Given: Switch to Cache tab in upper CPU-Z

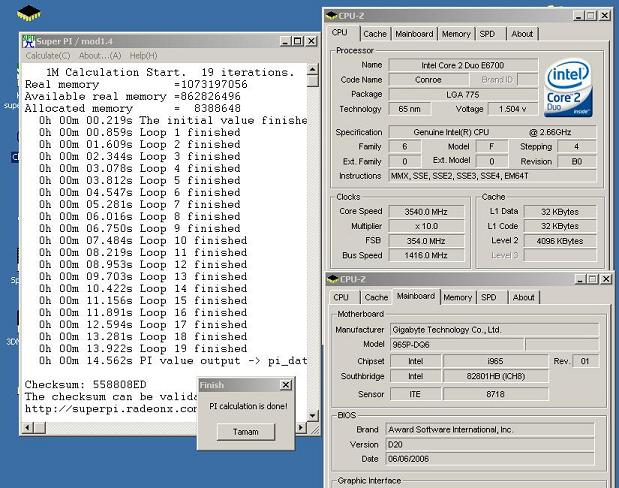Looking at the screenshot, I should (x=375, y=34).
